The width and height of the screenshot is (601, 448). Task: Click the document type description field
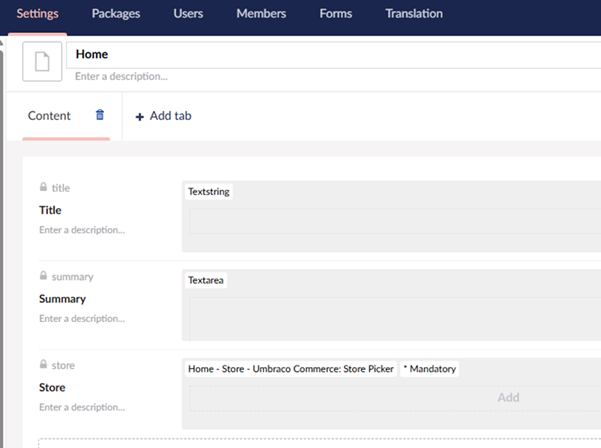(330, 76)
